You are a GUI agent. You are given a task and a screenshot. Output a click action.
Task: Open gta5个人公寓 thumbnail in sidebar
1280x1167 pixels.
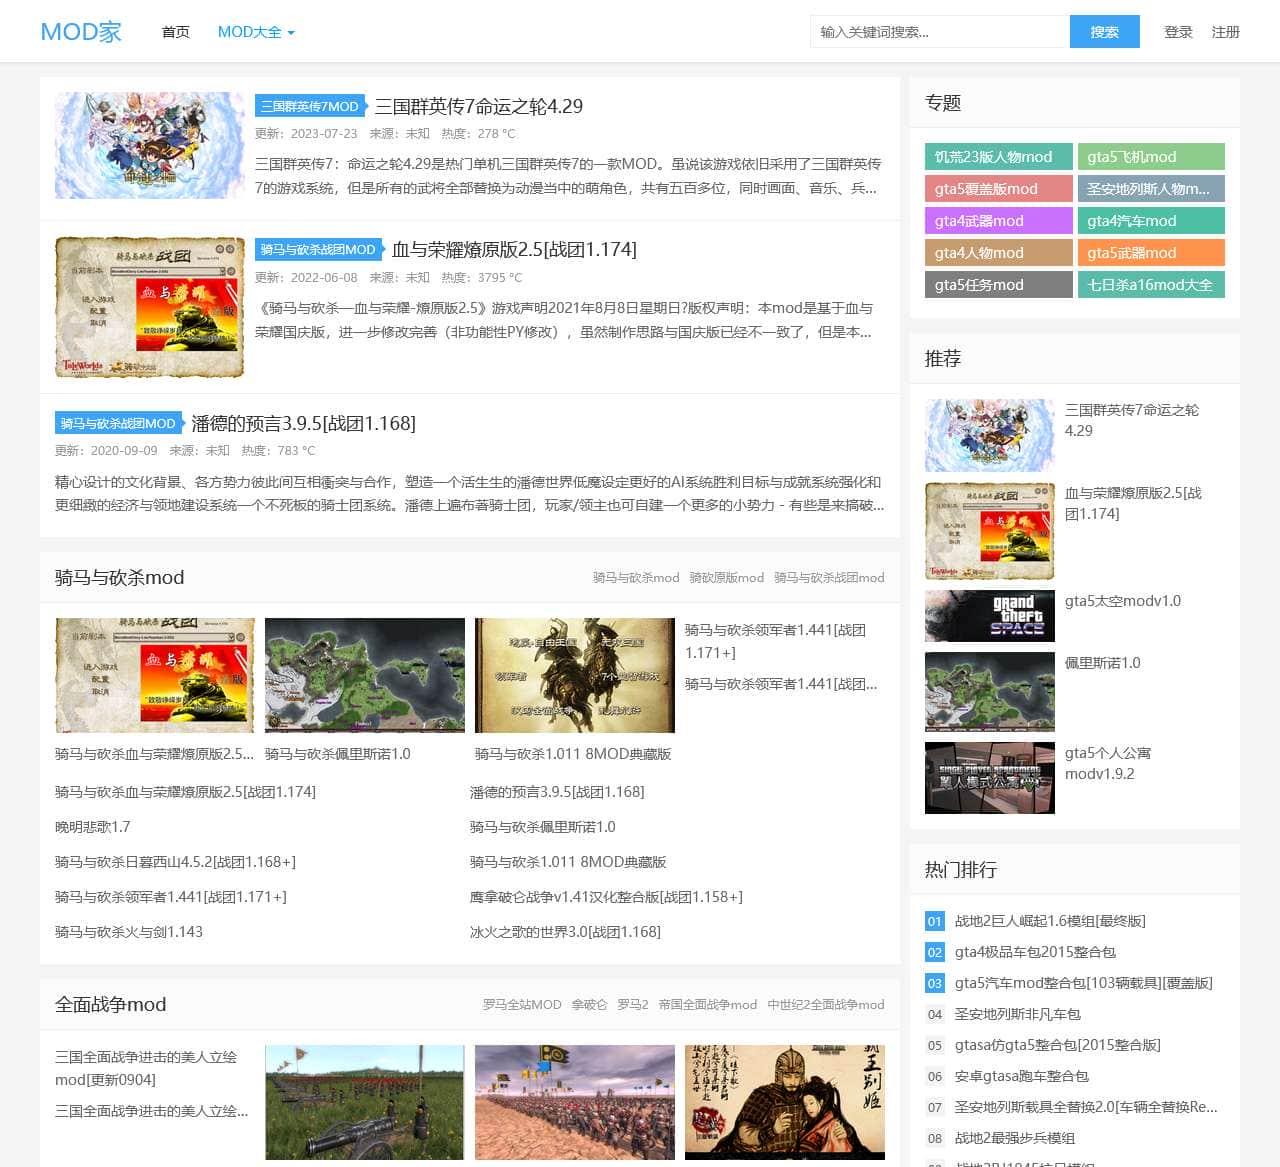[x=990, y=778]
